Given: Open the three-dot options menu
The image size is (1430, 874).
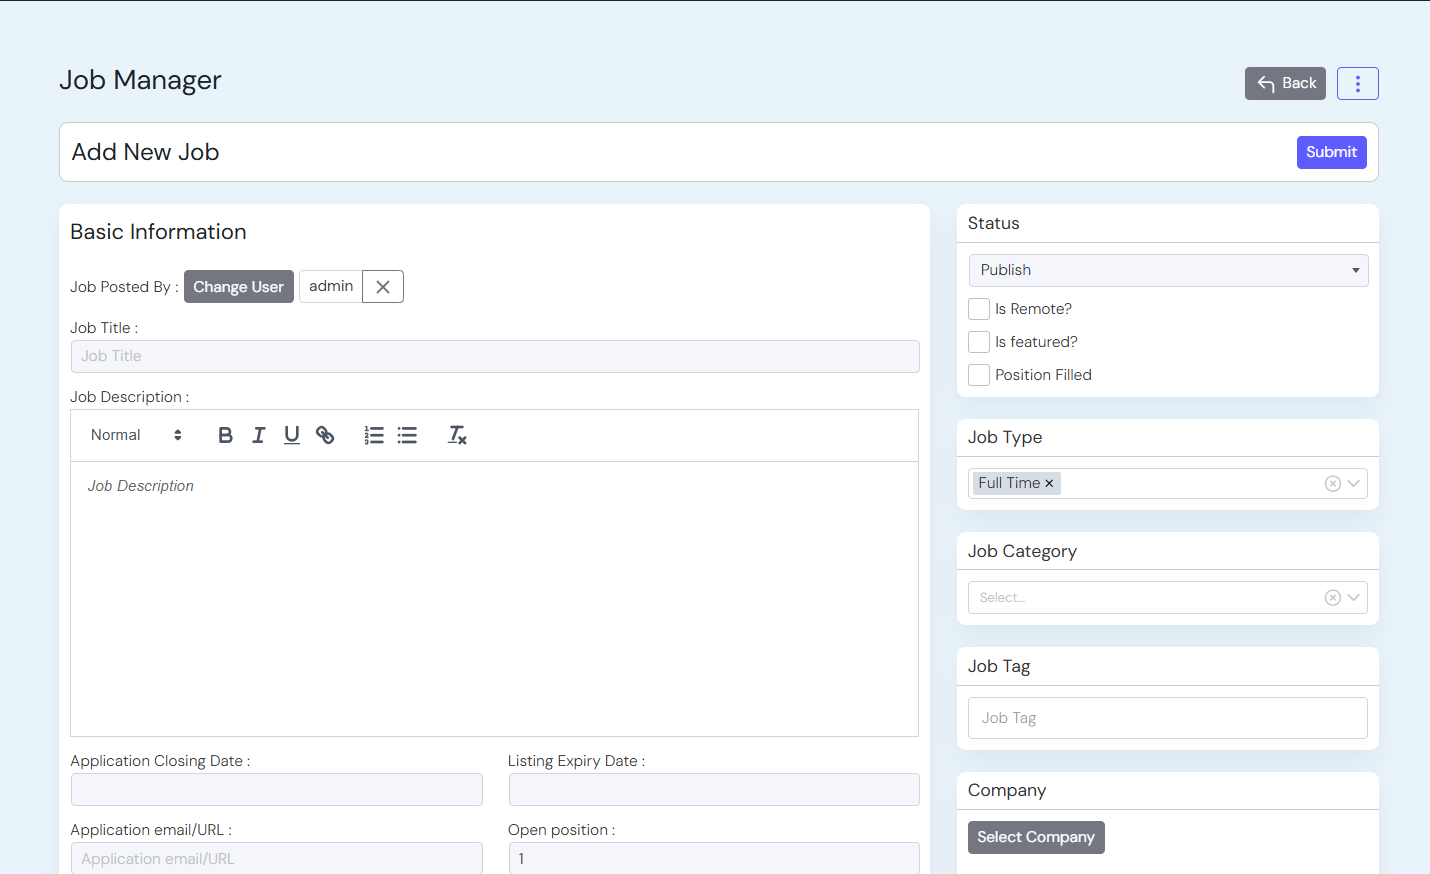Looking at the screenshot, I should pos(1357,84).
